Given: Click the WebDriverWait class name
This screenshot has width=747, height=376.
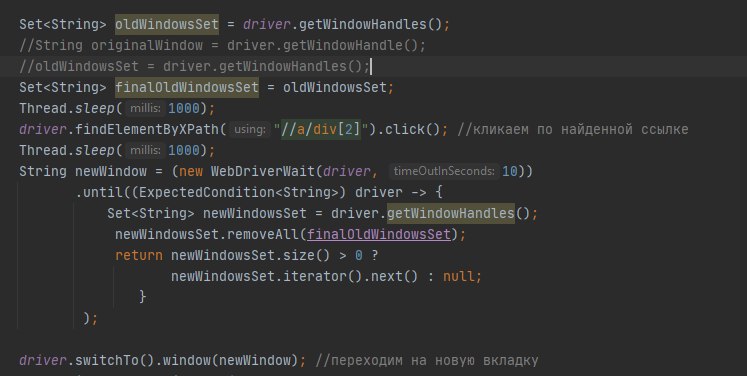Looking at the screenshot, I should (263, 171).
